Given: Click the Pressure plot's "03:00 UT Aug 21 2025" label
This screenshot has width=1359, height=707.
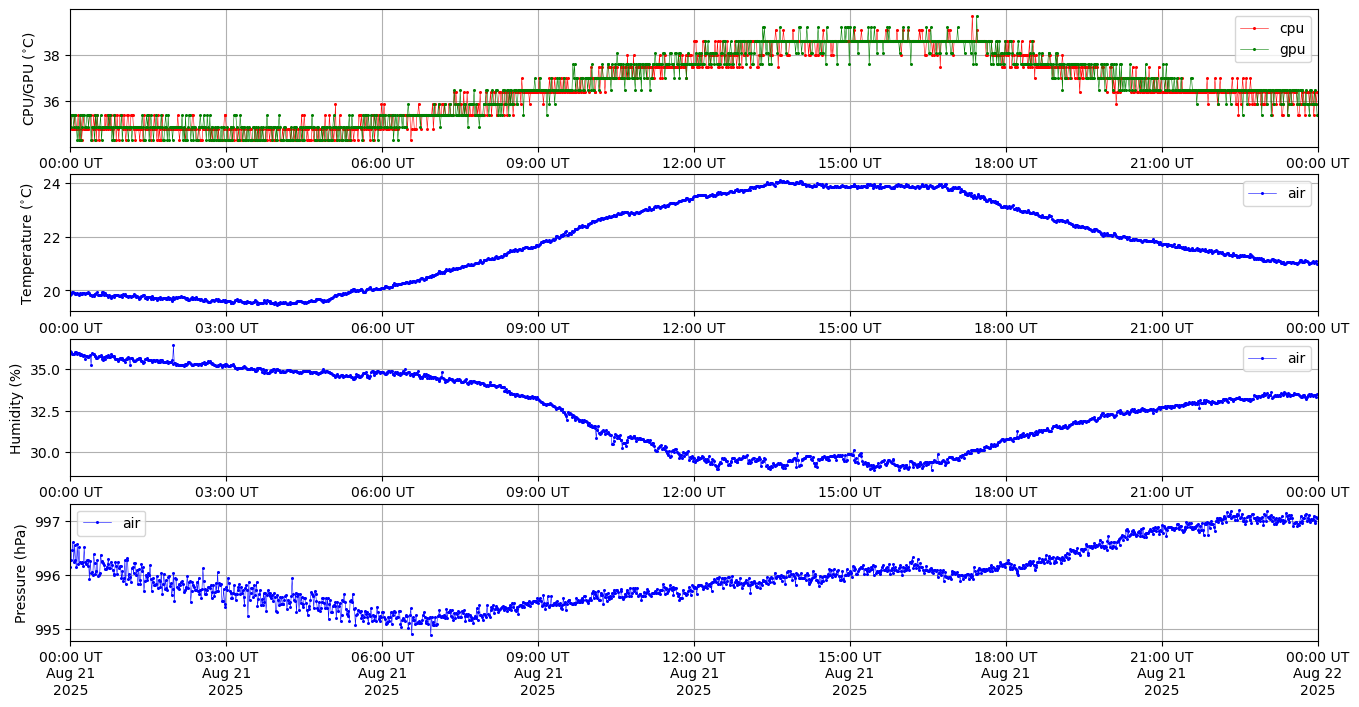Looking at the screenshot, I should [226, 674].
